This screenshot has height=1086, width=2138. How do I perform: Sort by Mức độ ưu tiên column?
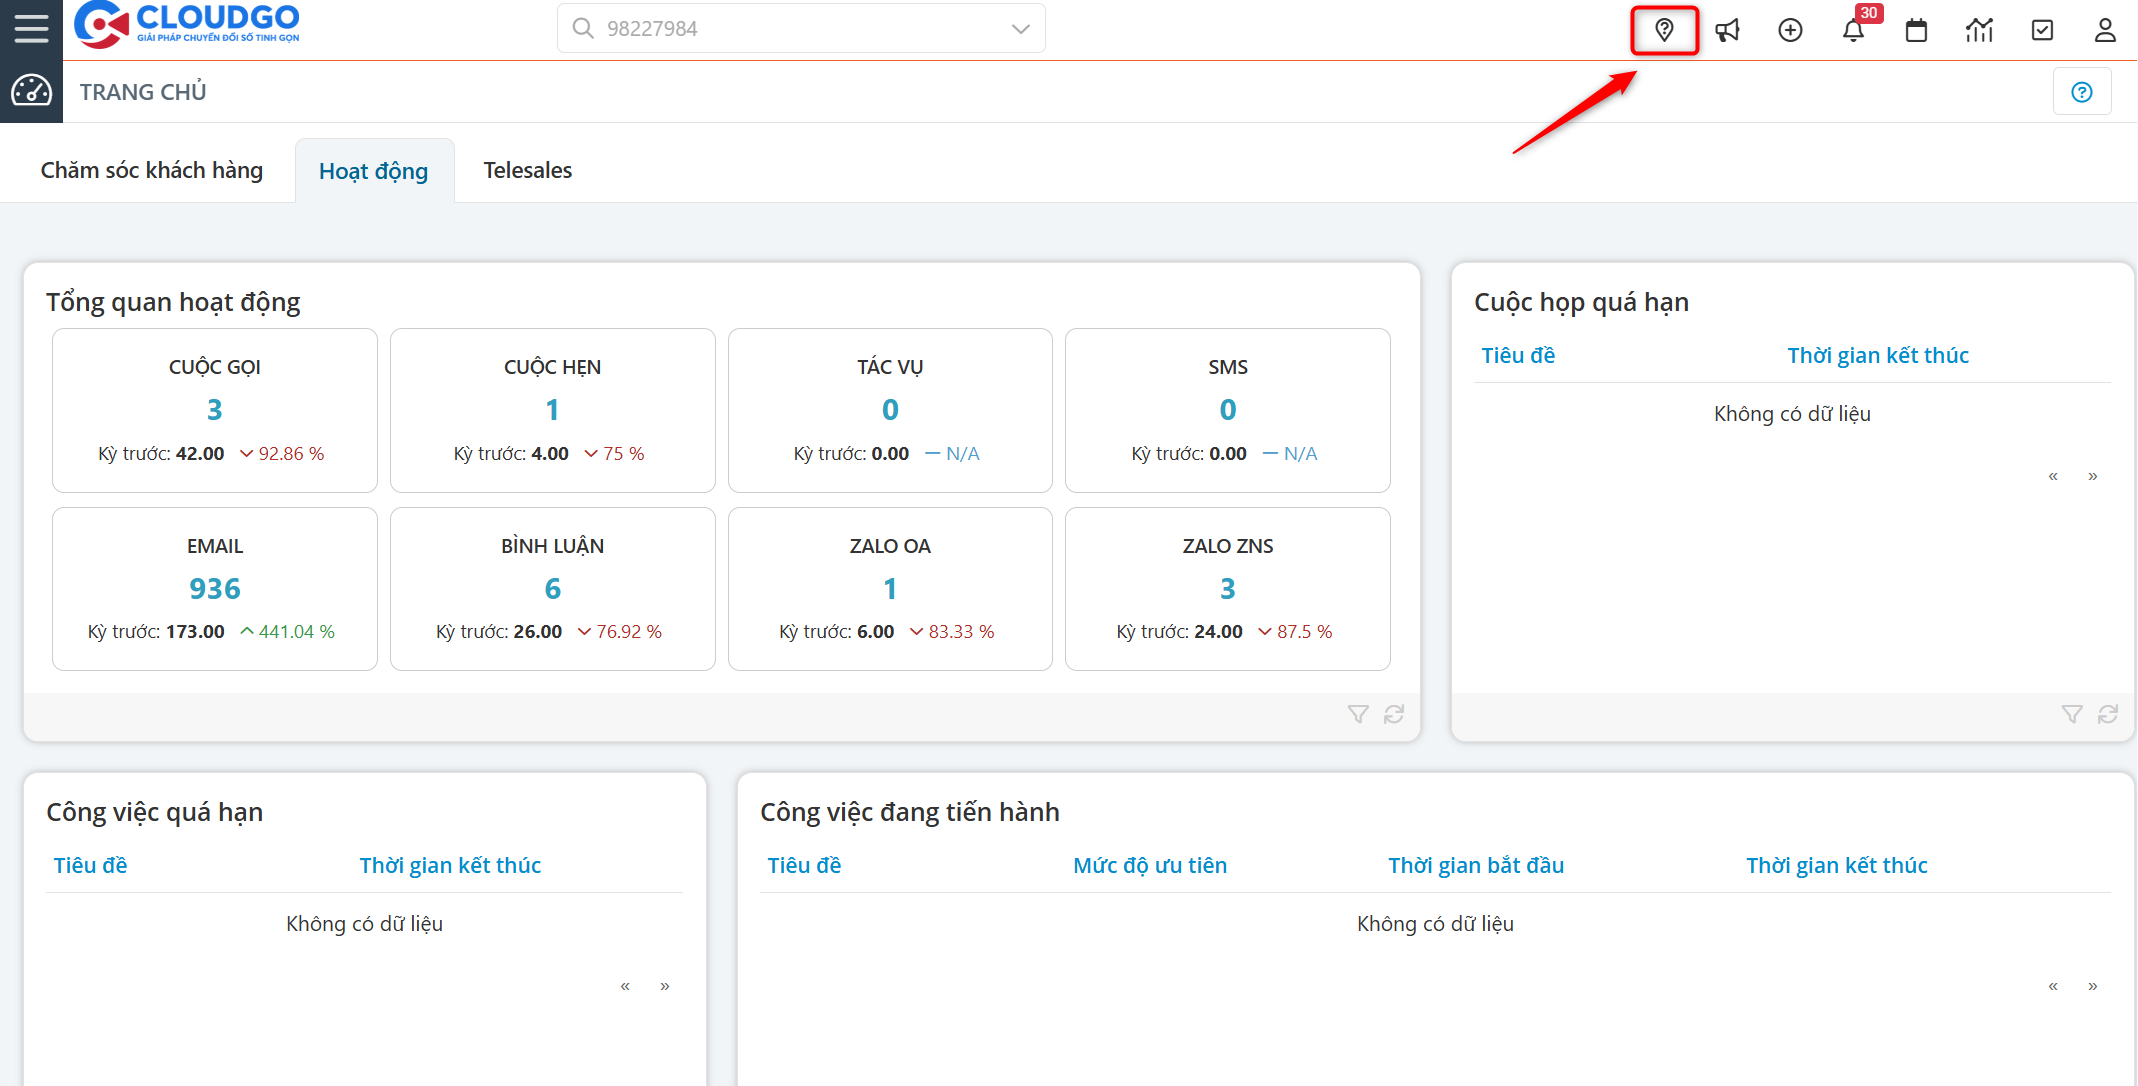1149,866
